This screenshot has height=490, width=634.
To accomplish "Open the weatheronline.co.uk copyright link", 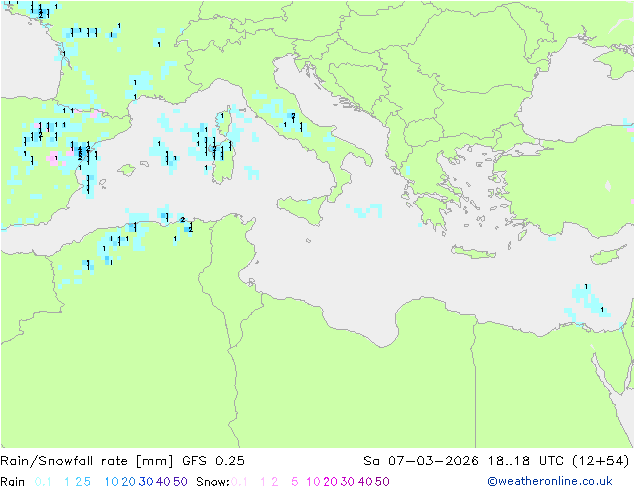I will tap(550, 482).
